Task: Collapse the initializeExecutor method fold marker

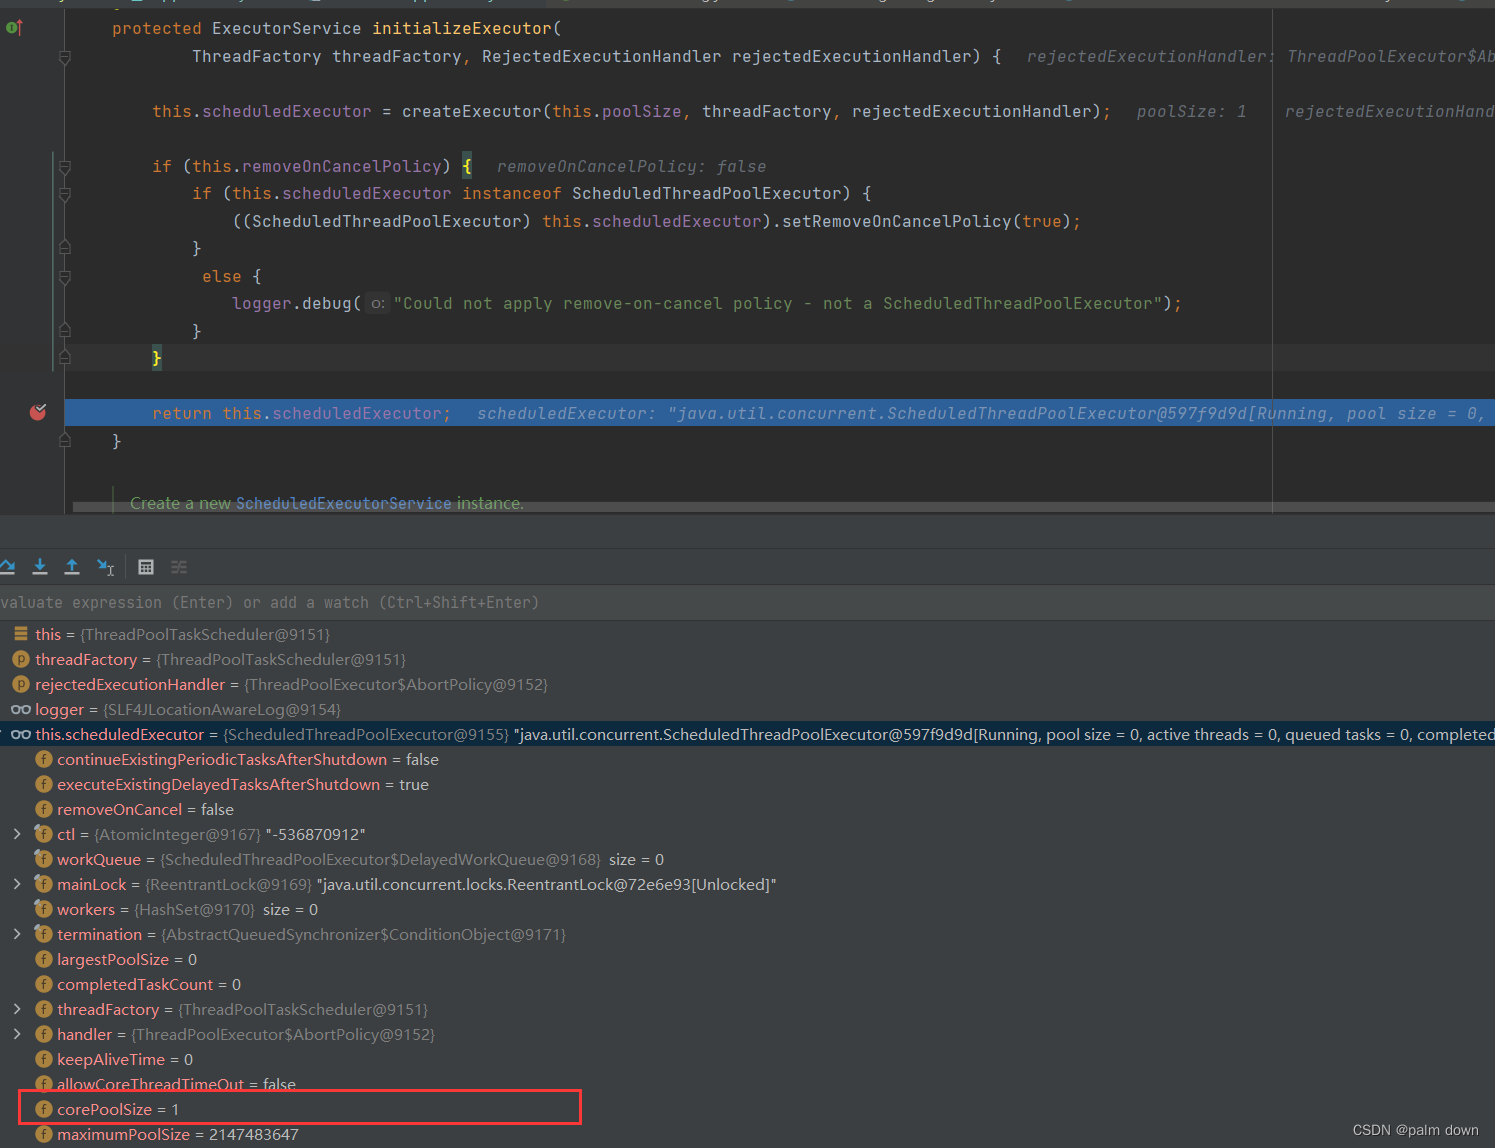Action: (x=65, y=58)
